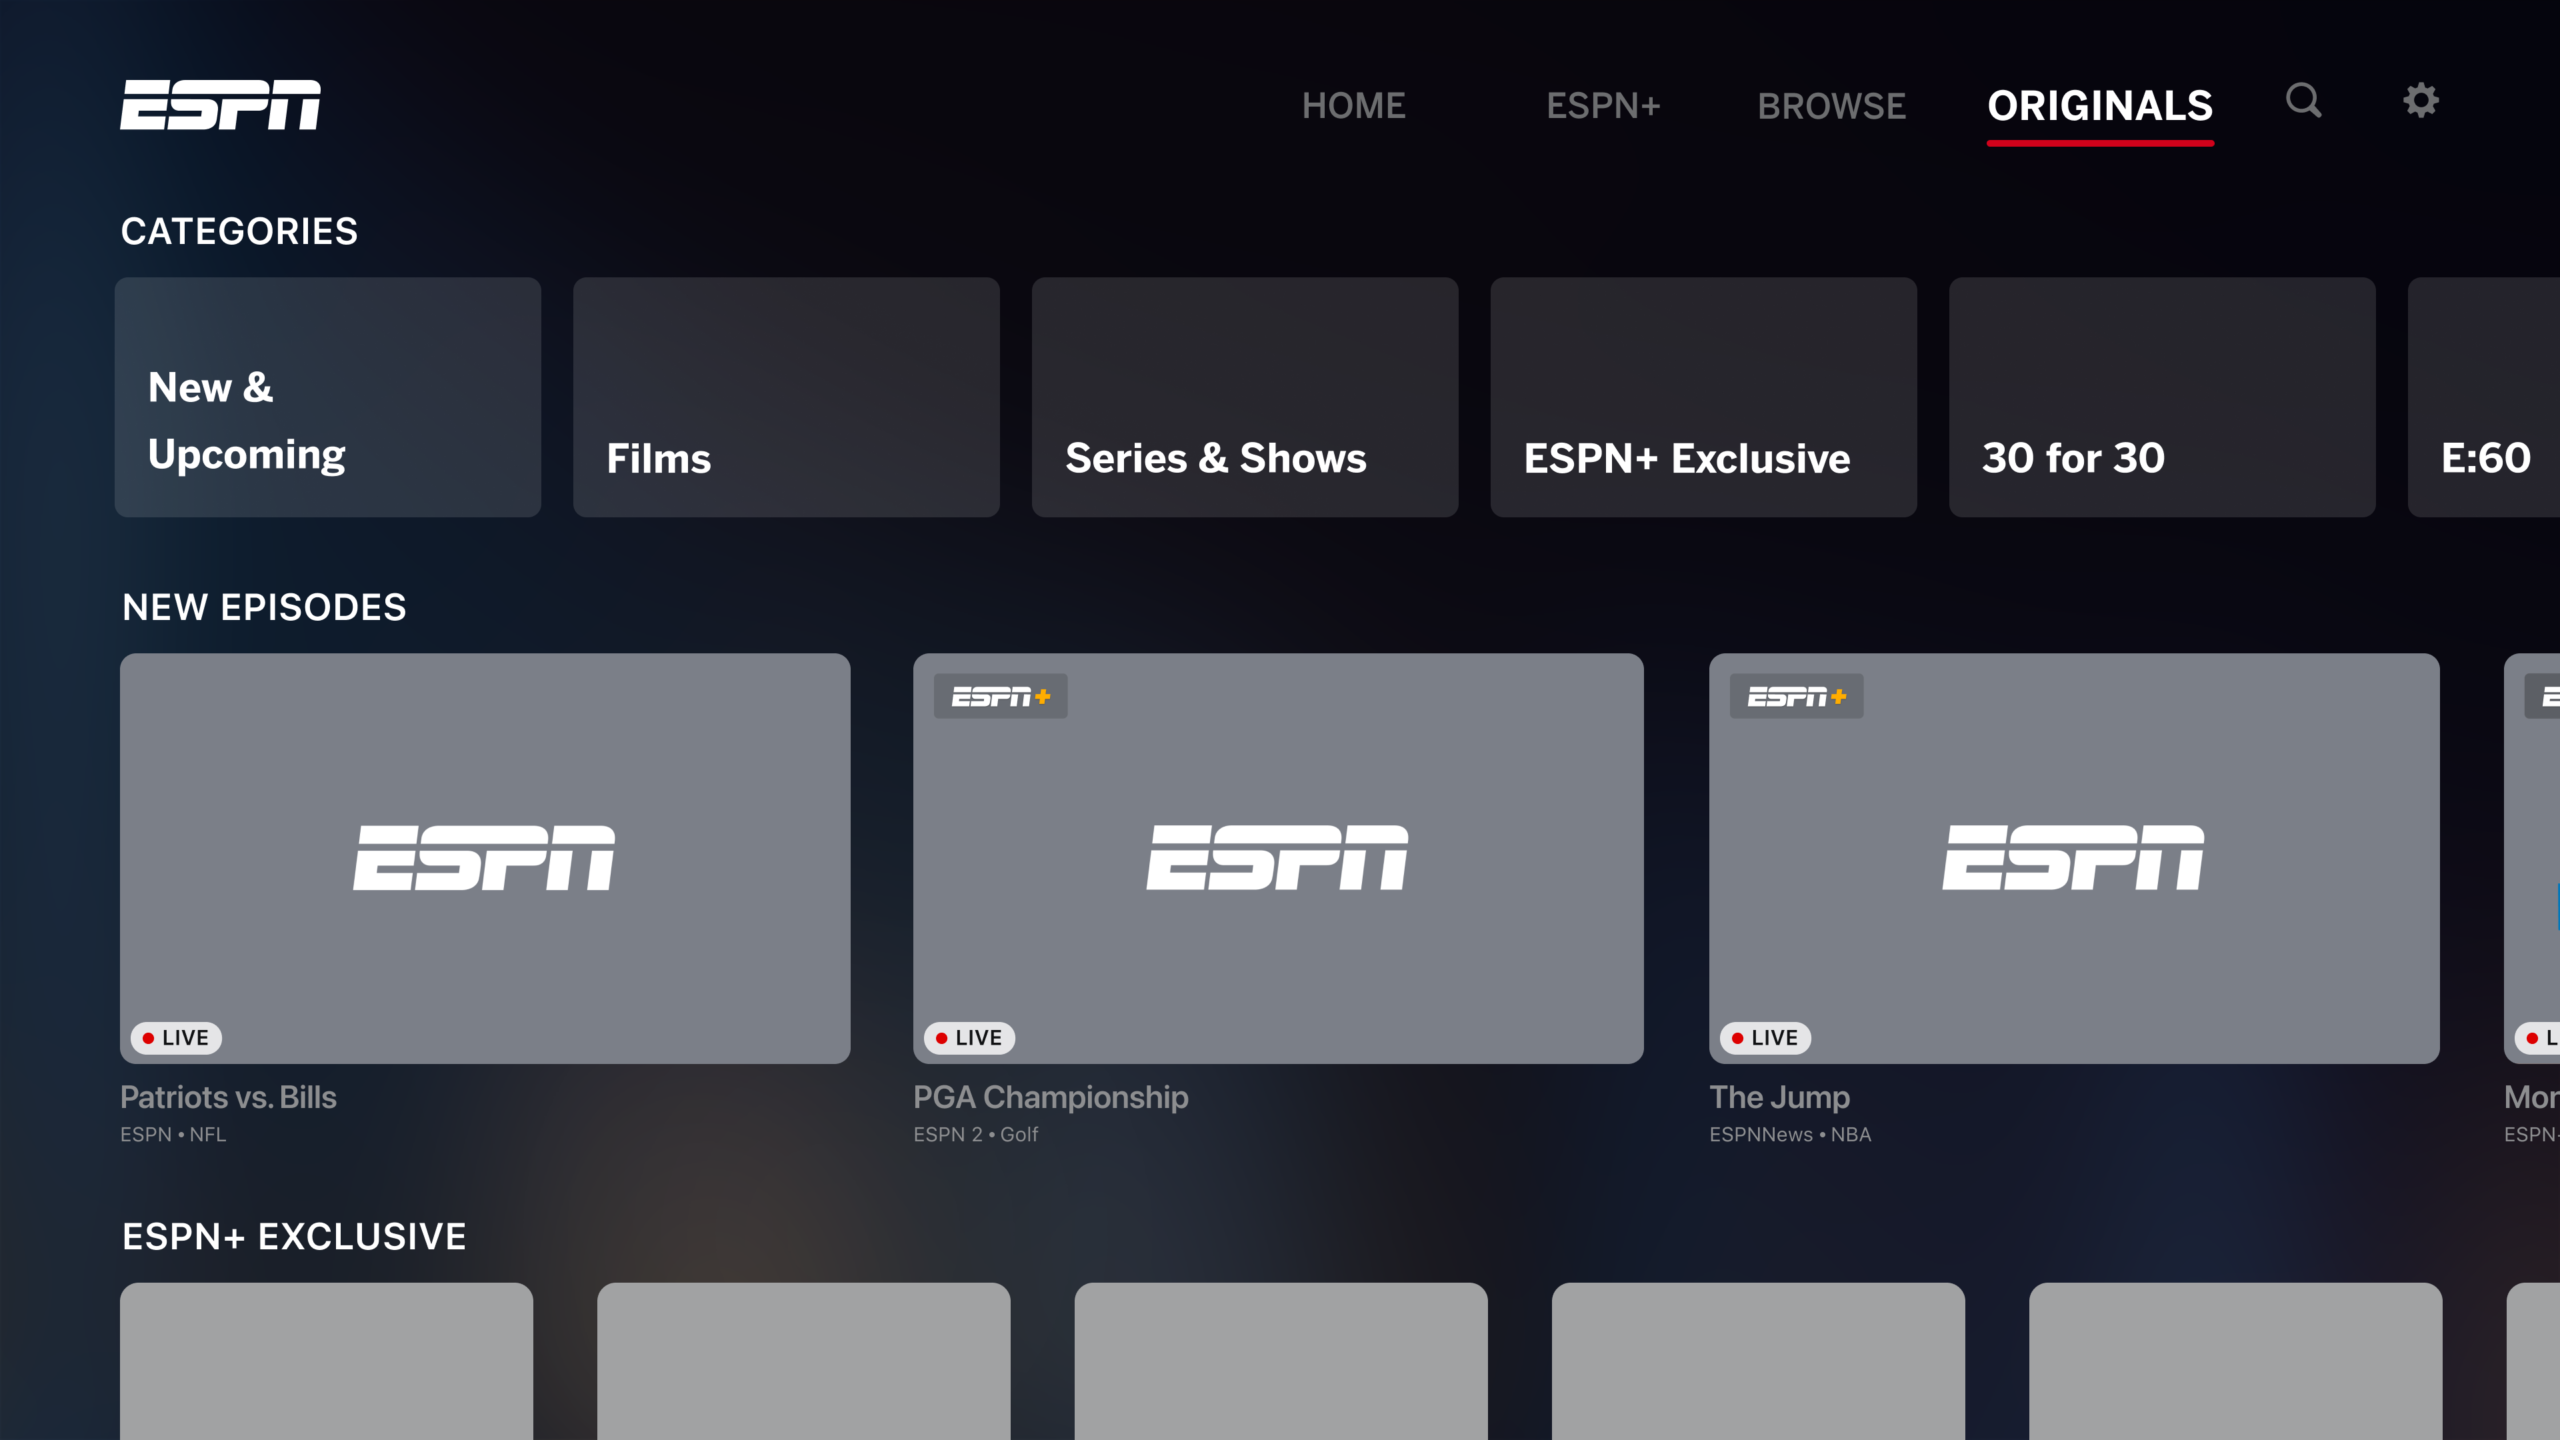Play The Jump live thumbnail

2074,858
